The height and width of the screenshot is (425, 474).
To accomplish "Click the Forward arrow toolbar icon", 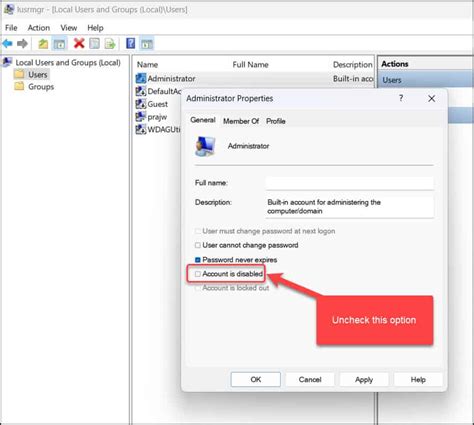I will click(22, 43).
